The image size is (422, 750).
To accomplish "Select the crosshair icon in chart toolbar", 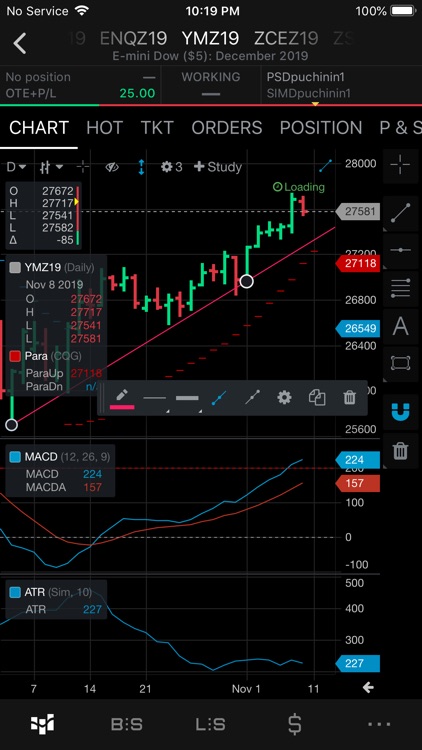I will [83, 167].
